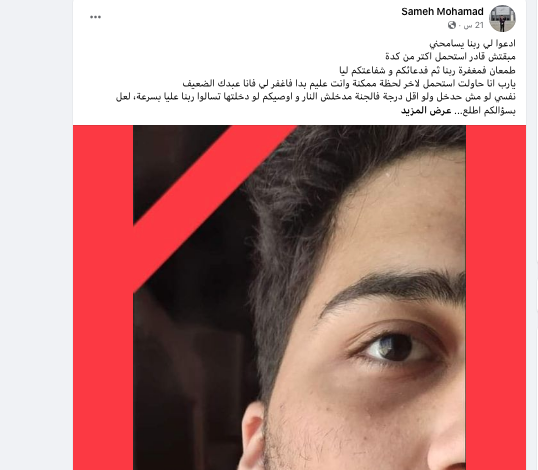This screenshot has height=470, width=538.
Task: Click the public globe privacy icon
Action: [x=452, y=25]
